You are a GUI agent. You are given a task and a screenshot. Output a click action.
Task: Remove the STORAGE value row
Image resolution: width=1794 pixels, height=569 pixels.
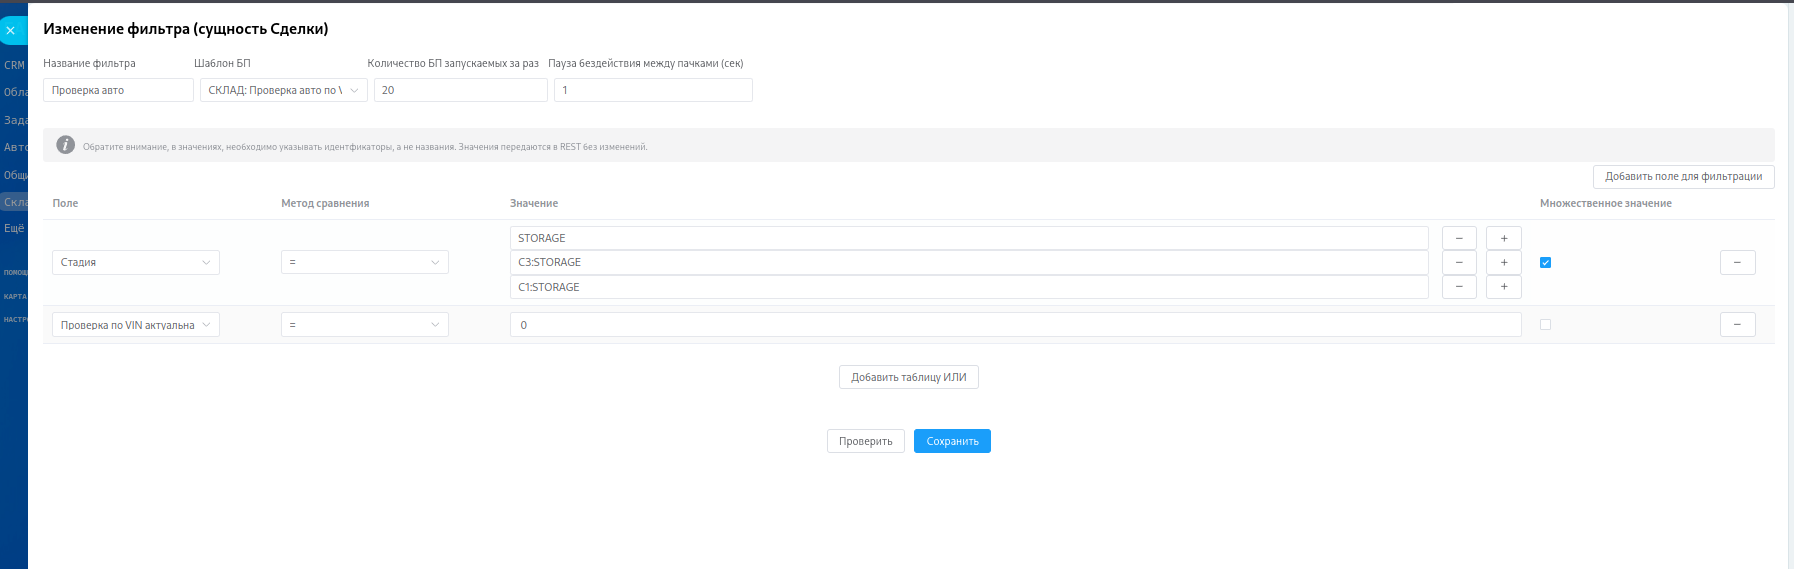click(1459, 238)
